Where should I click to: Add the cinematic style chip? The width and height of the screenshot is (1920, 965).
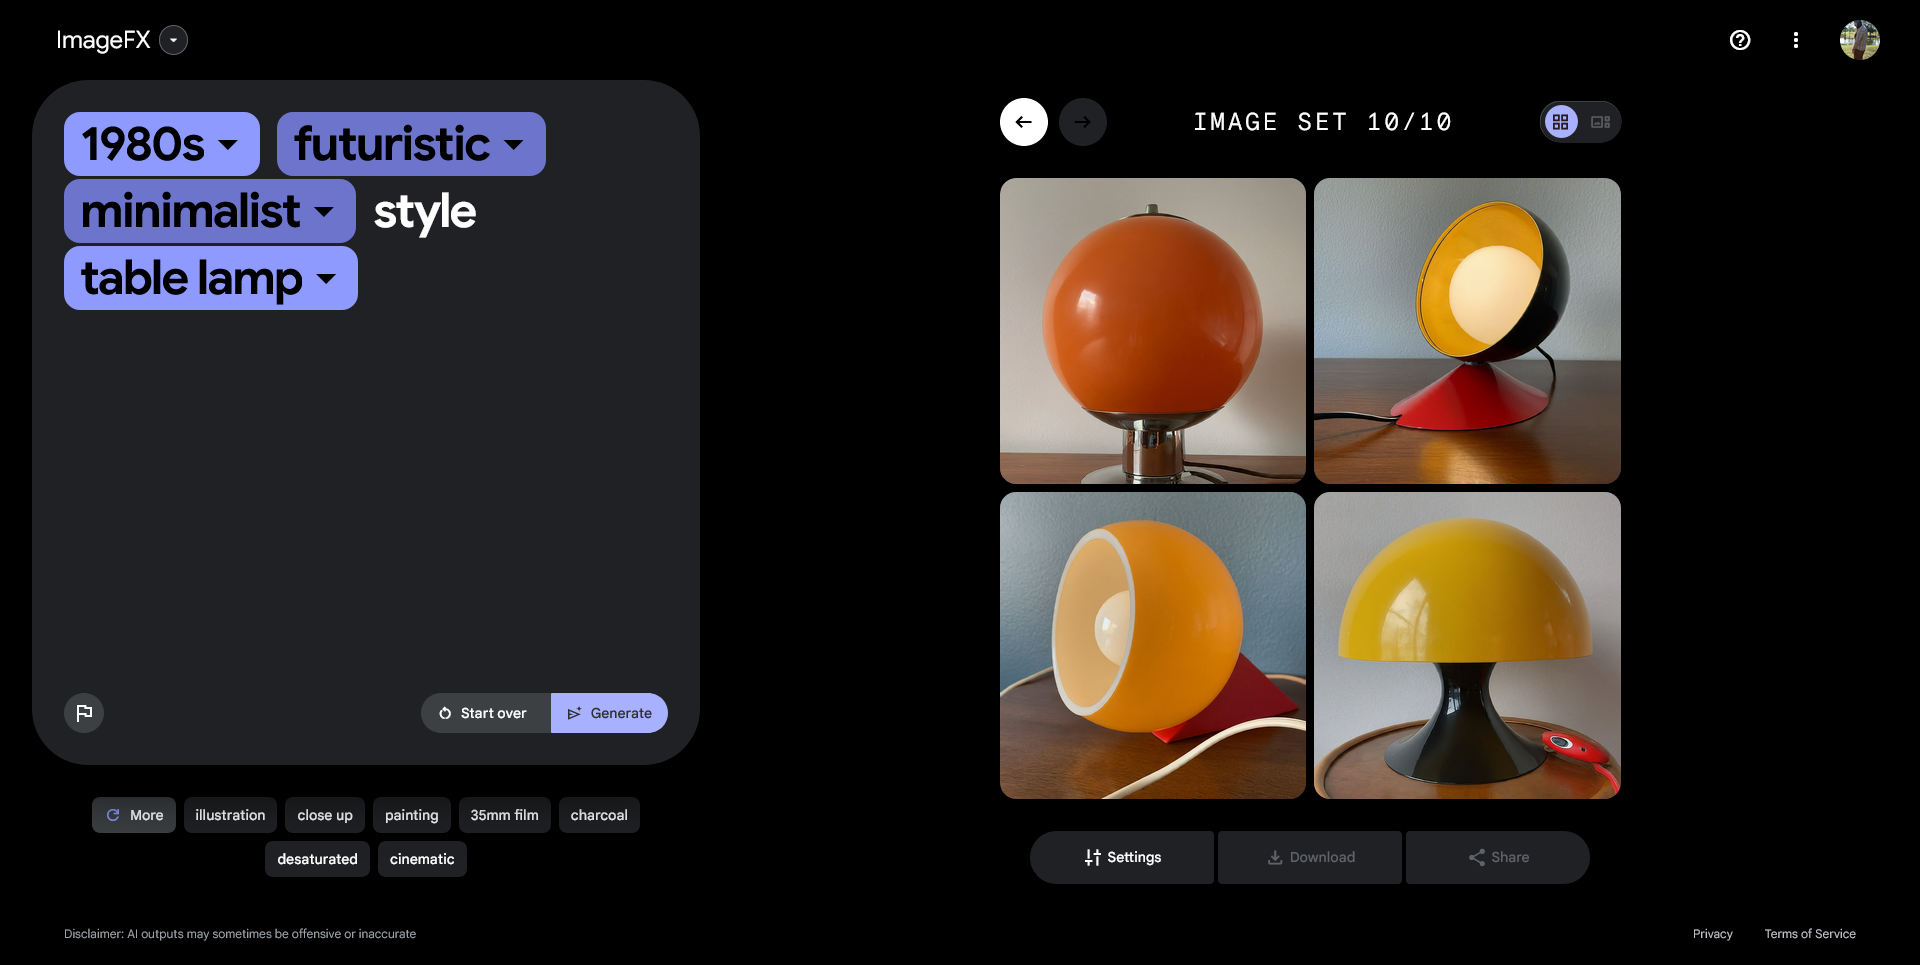tap(422, 859)
